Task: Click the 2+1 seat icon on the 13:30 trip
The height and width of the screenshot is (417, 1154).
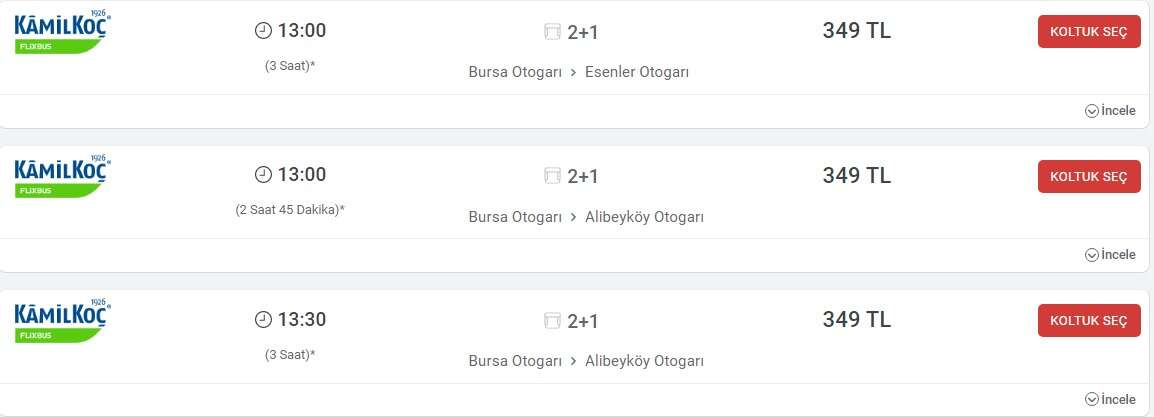Action: click(x=552, y=321)
